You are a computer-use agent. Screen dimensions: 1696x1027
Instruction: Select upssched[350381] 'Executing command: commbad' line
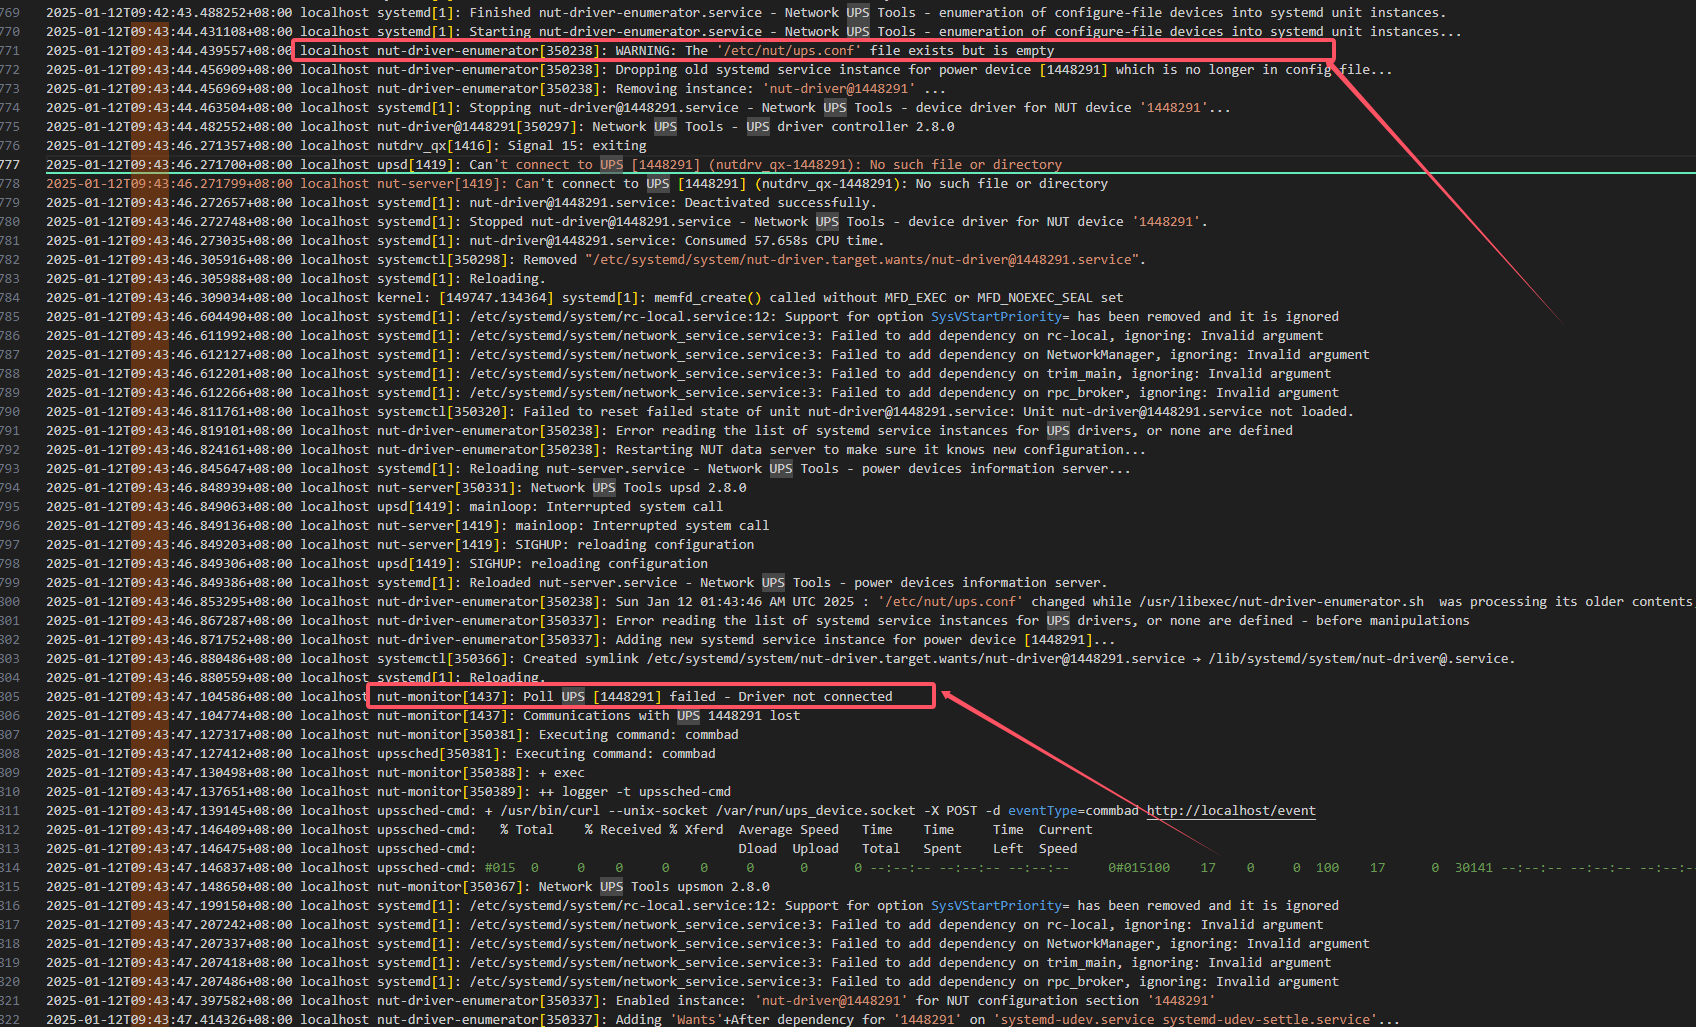coord(381,754)
